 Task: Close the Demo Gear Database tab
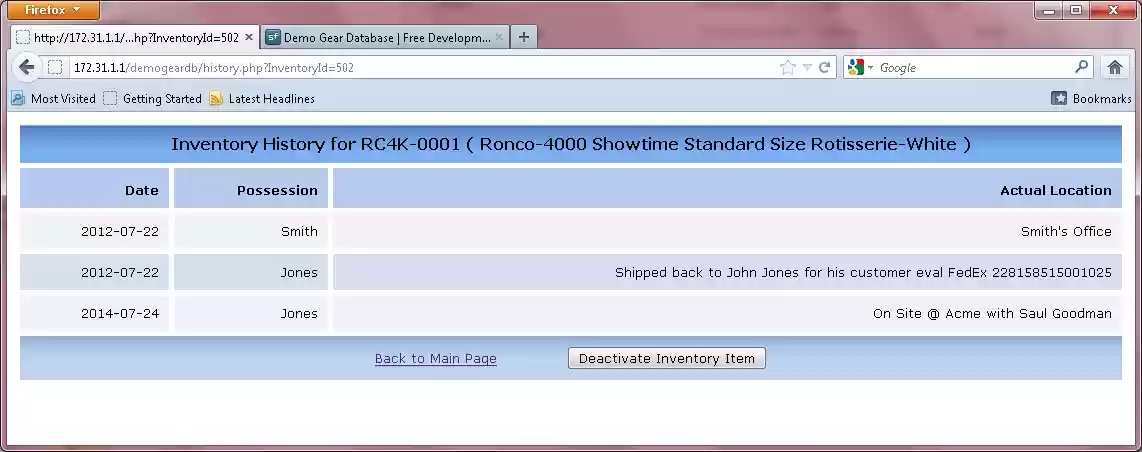[499, 37]
